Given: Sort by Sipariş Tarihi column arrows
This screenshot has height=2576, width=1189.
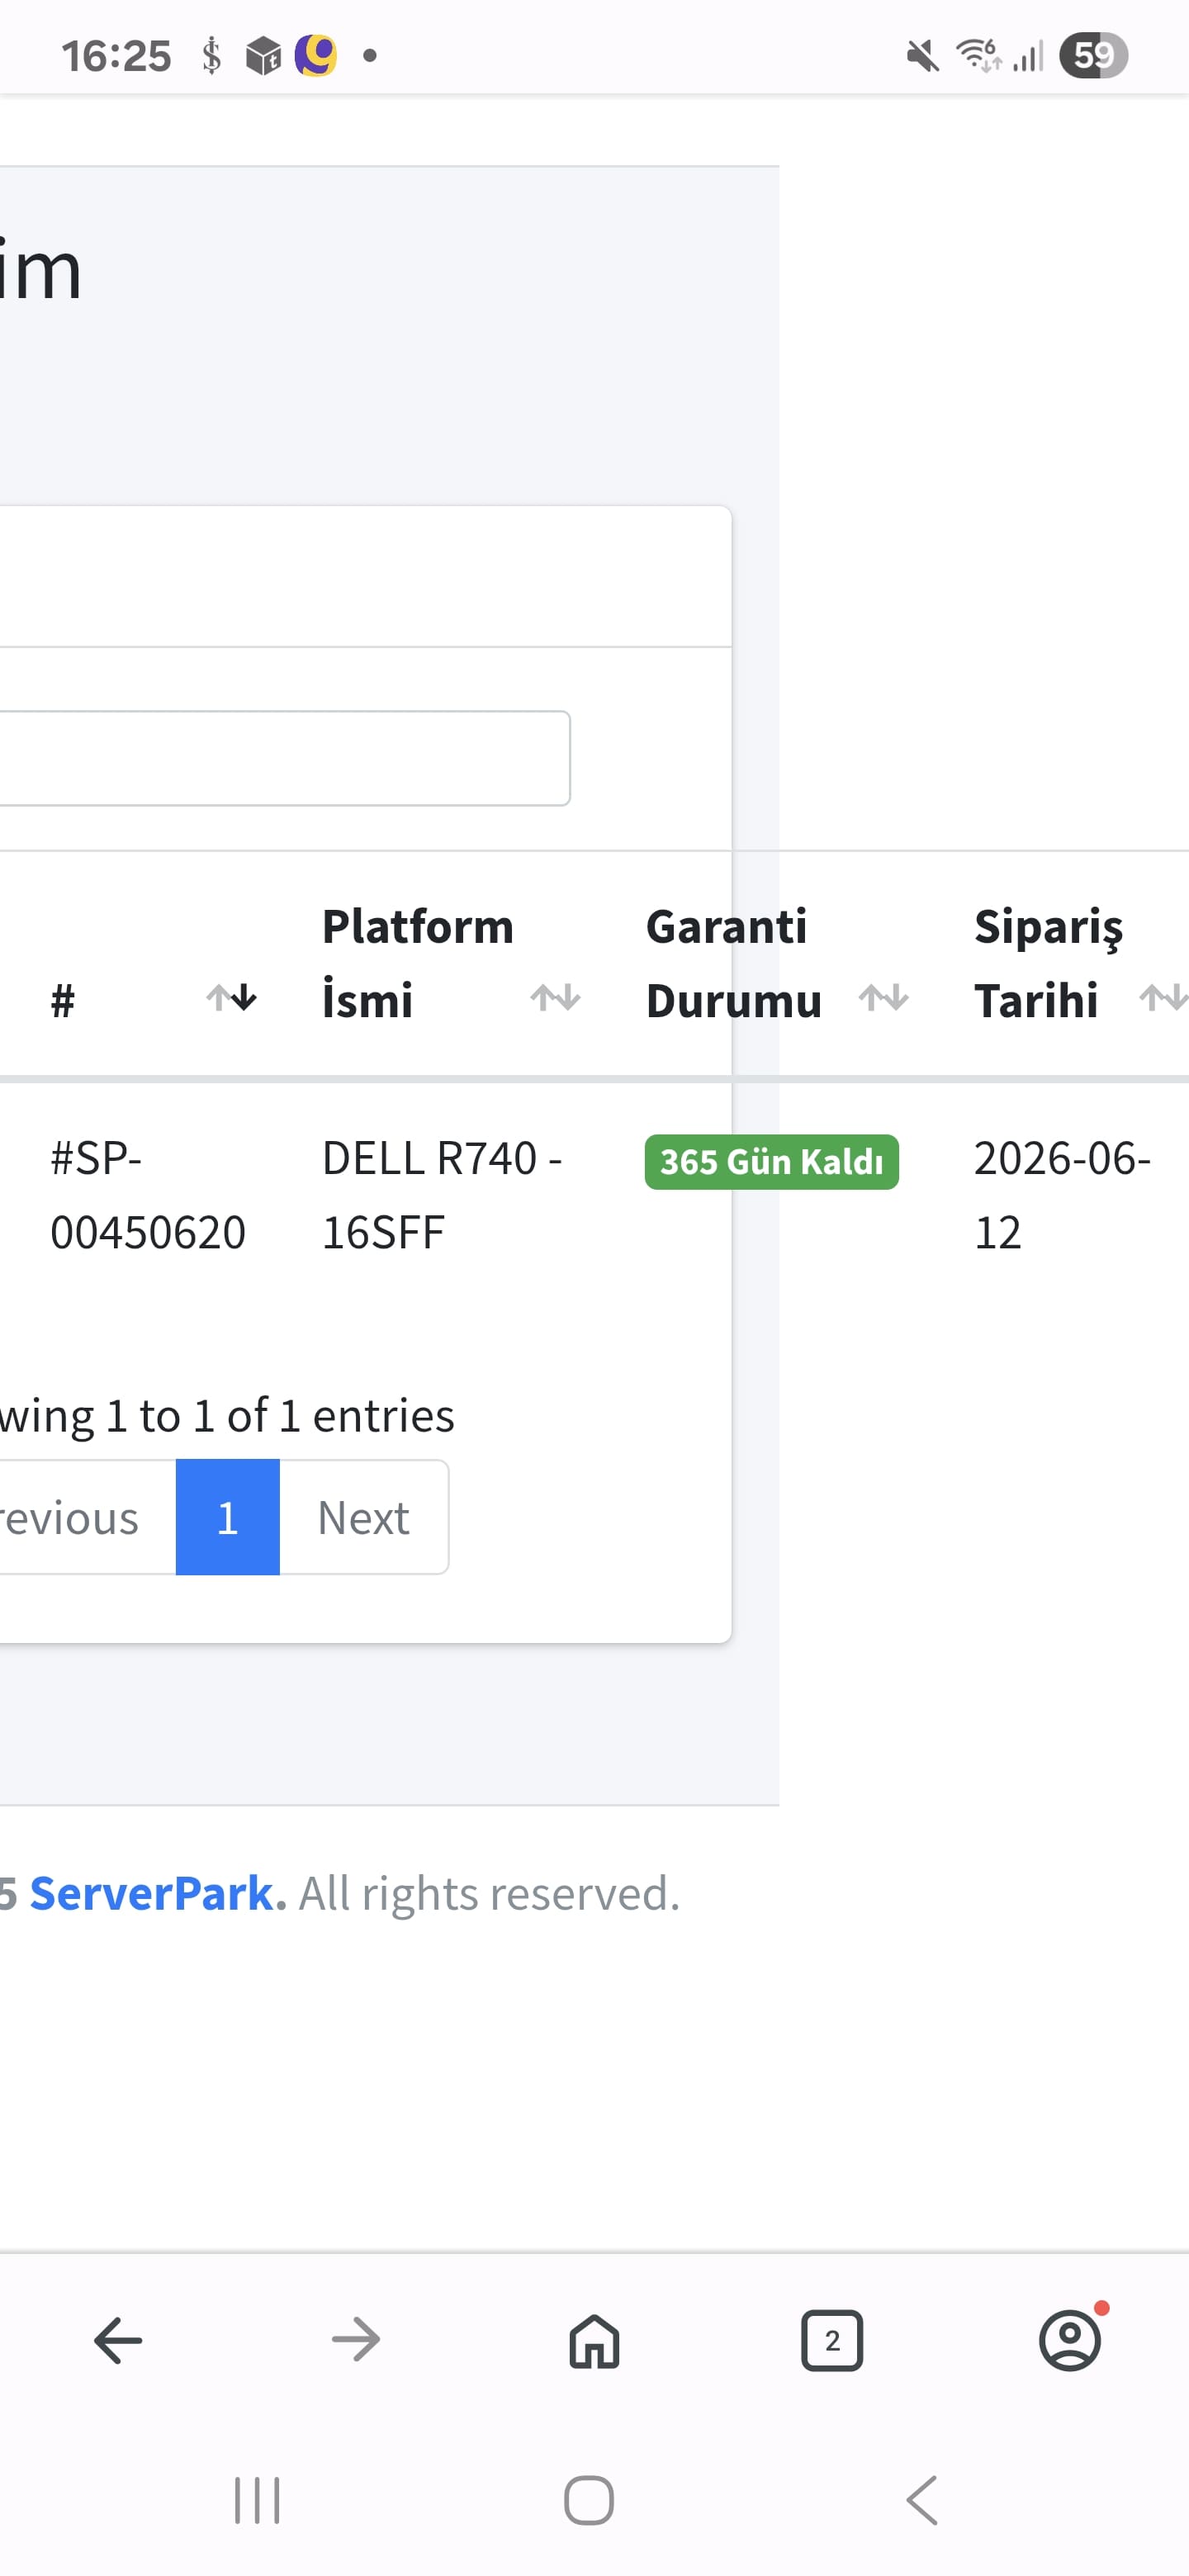Looking at the screenshot, I should pyautogui.click(x=1163, y=997).
